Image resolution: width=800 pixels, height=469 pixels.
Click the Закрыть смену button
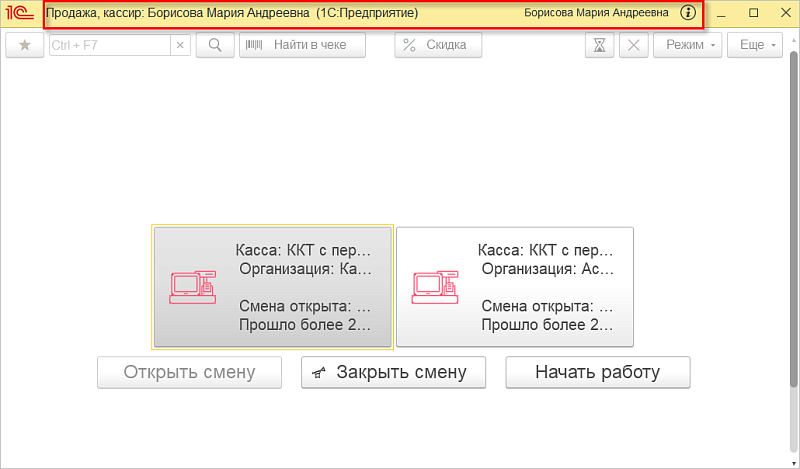pos(393,372)
